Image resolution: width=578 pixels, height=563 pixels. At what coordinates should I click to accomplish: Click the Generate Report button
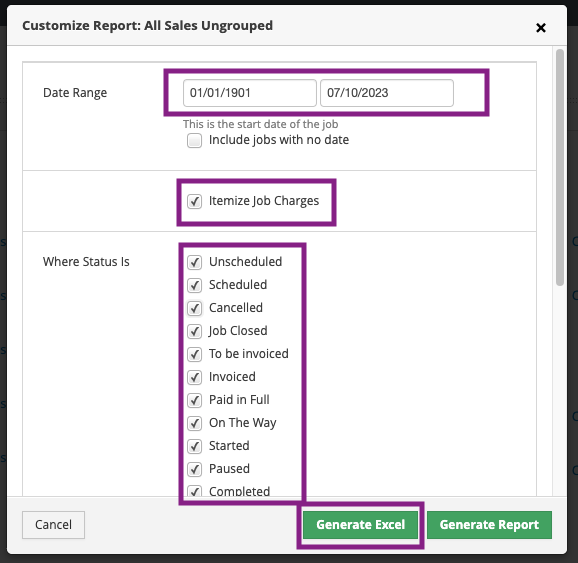click(x=489, y=525)
